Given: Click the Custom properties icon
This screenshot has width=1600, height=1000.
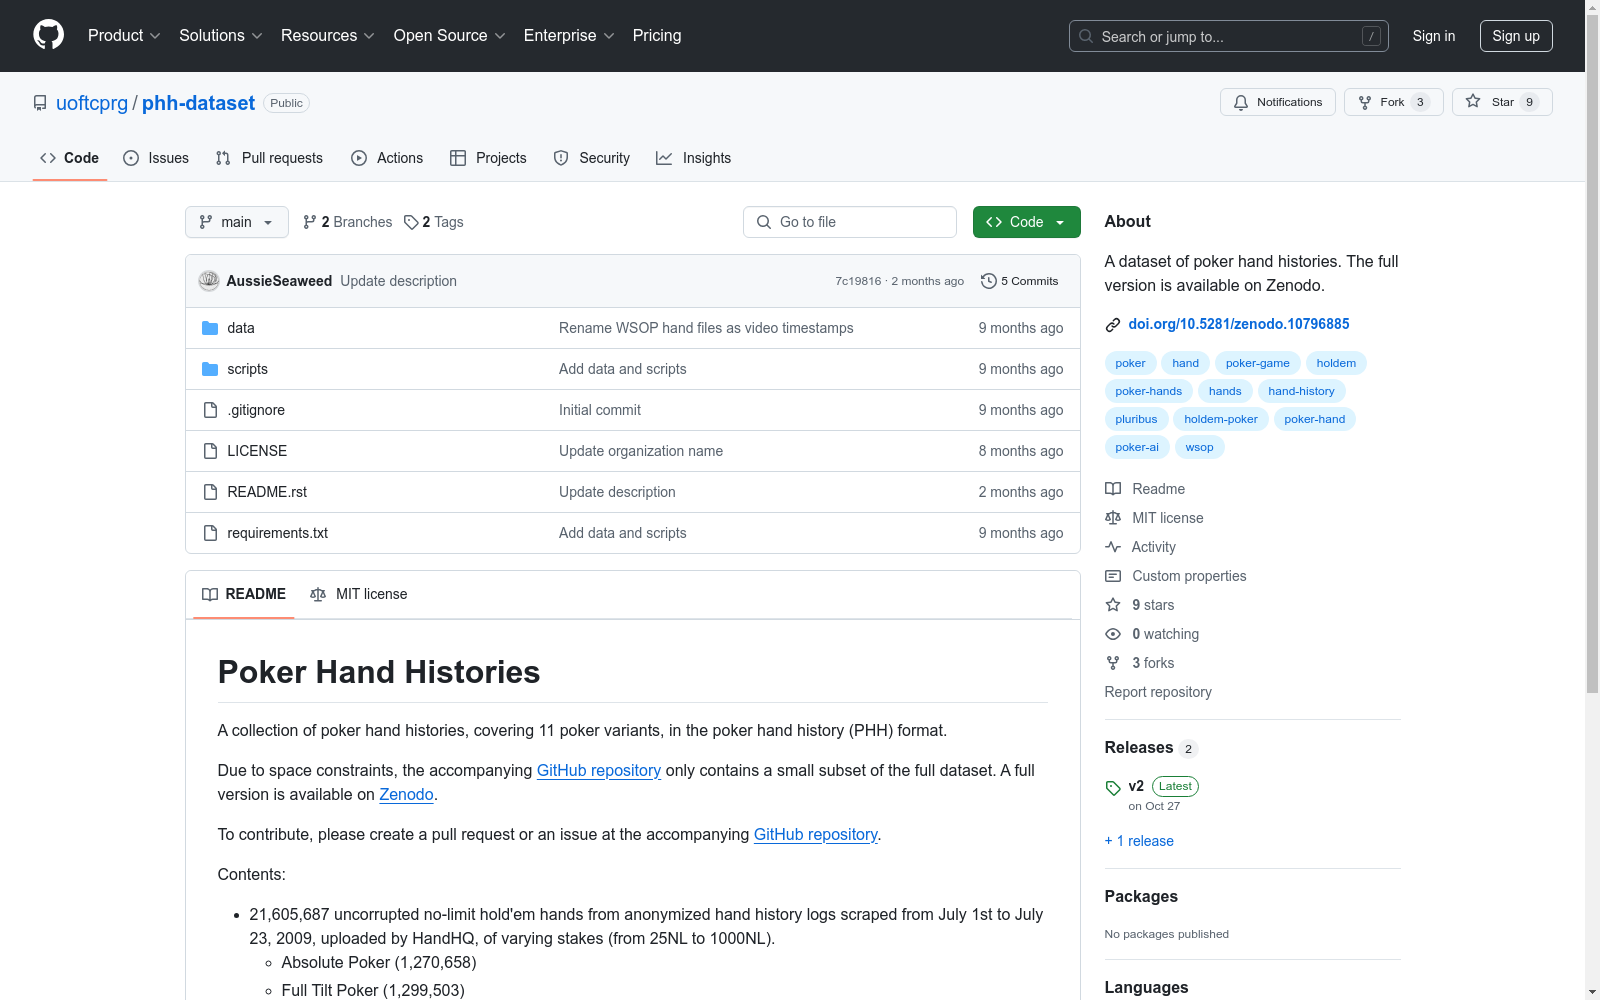Looking at the screenshot, I should pyautogui.click(x=1113, y=576).
